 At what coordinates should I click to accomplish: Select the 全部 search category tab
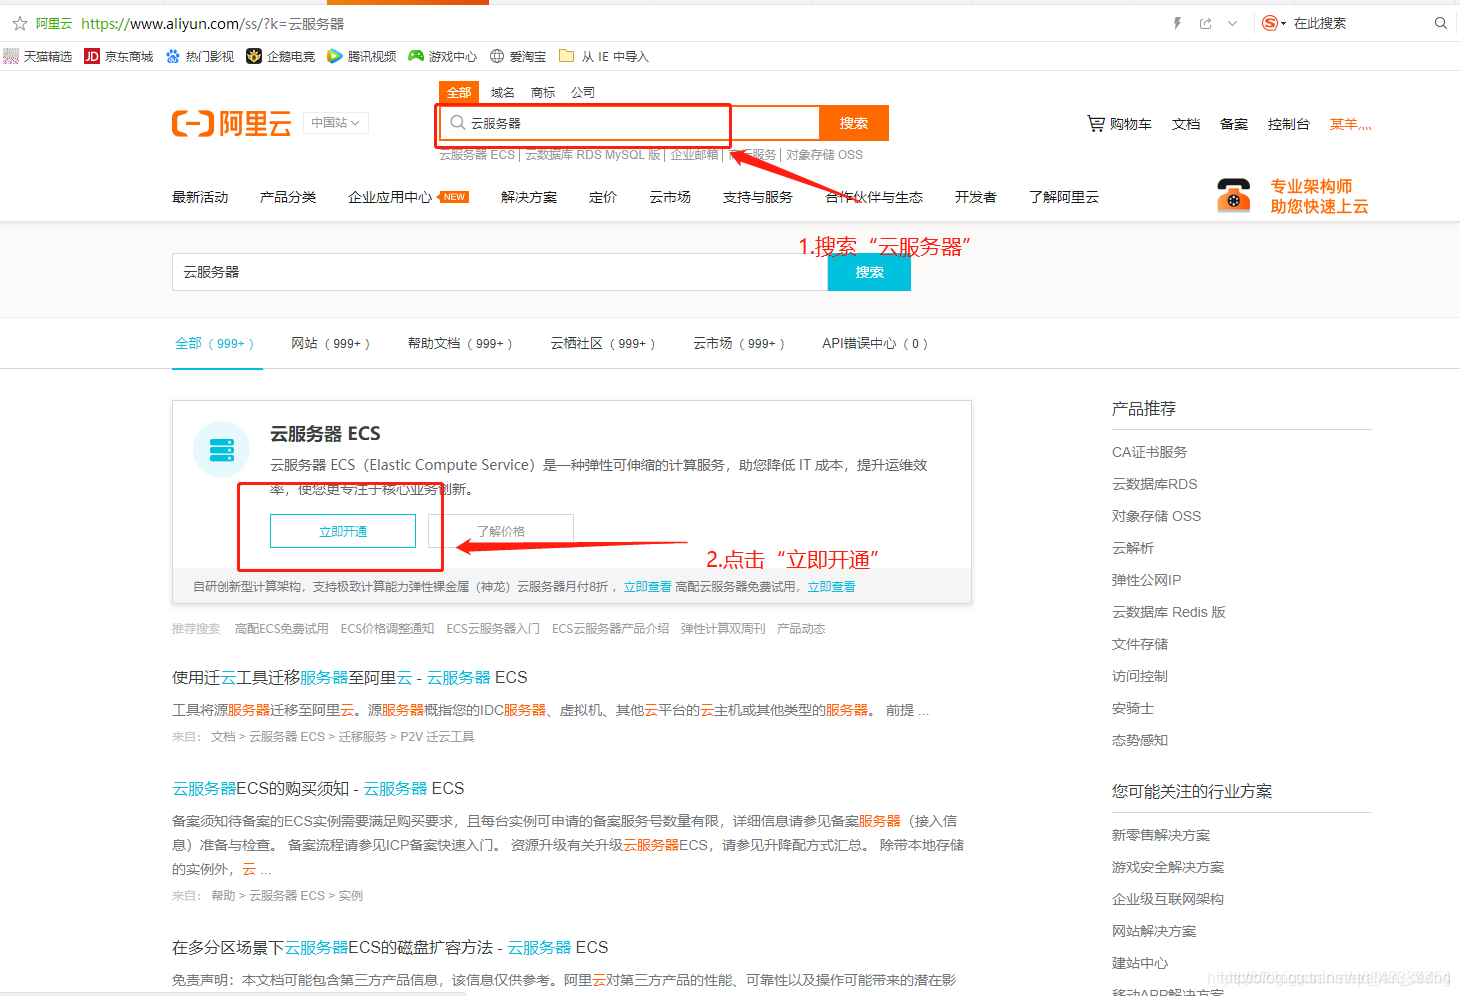point(459,92)
